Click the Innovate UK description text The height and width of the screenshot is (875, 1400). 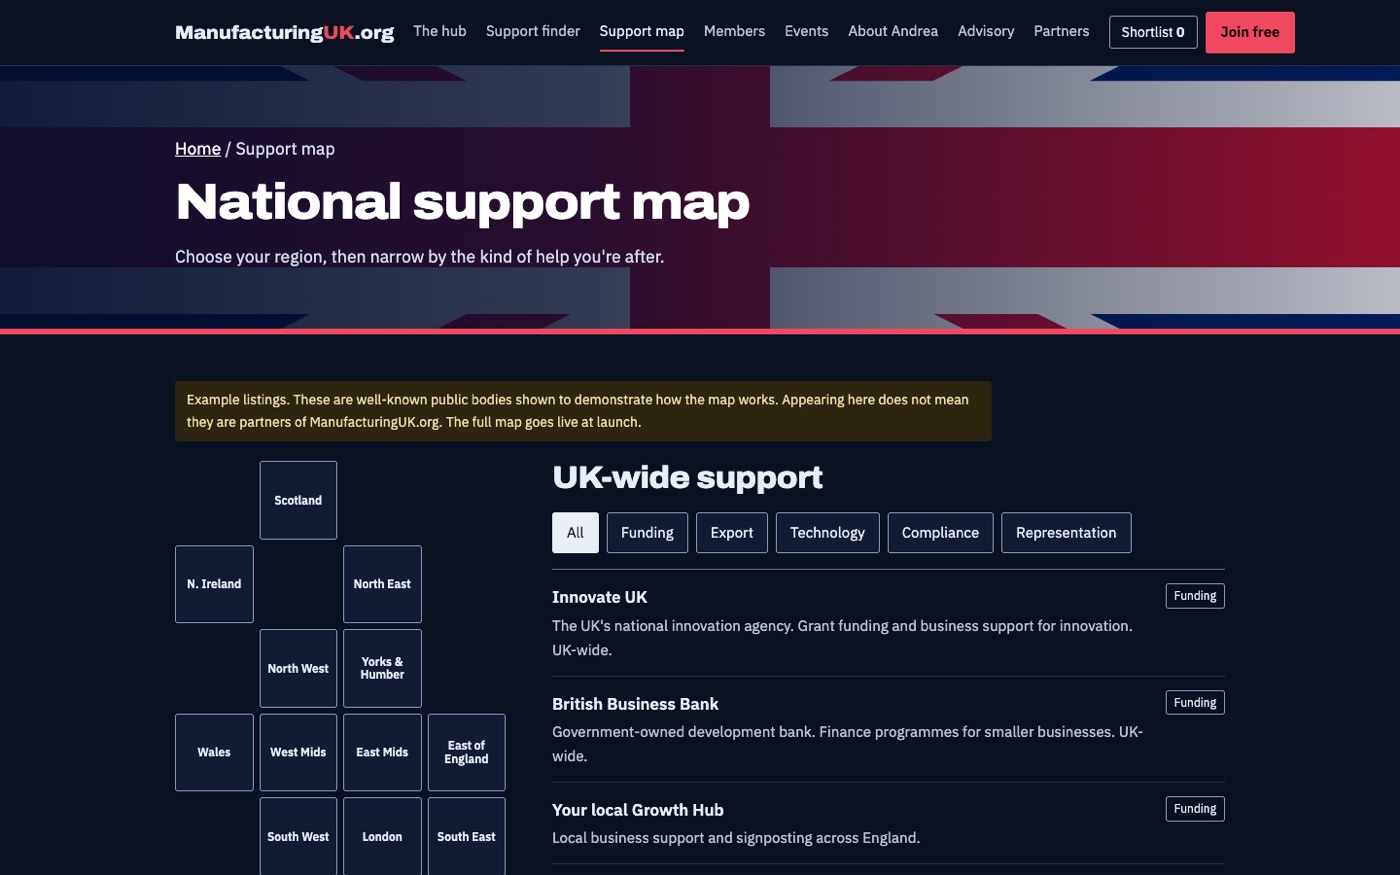click(842, 638)
